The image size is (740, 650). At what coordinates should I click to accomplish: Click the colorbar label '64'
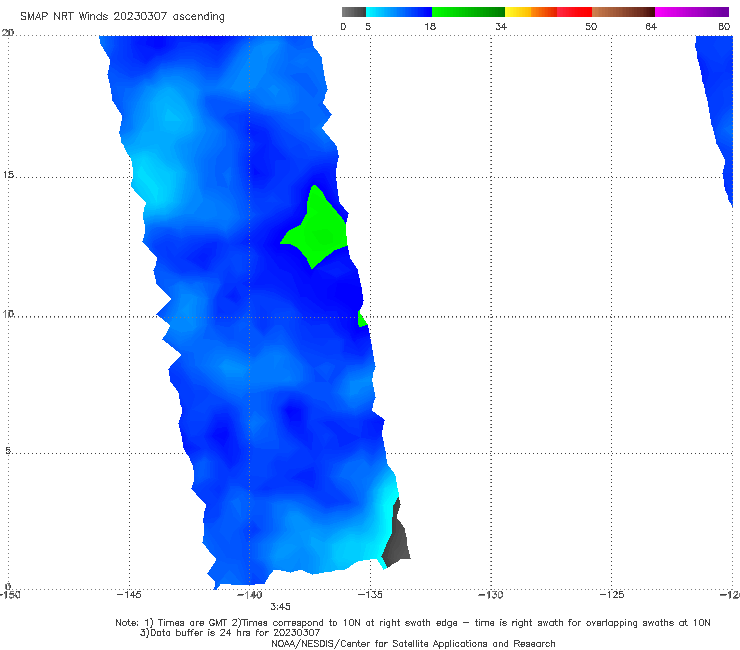click(x=651, y=27)
